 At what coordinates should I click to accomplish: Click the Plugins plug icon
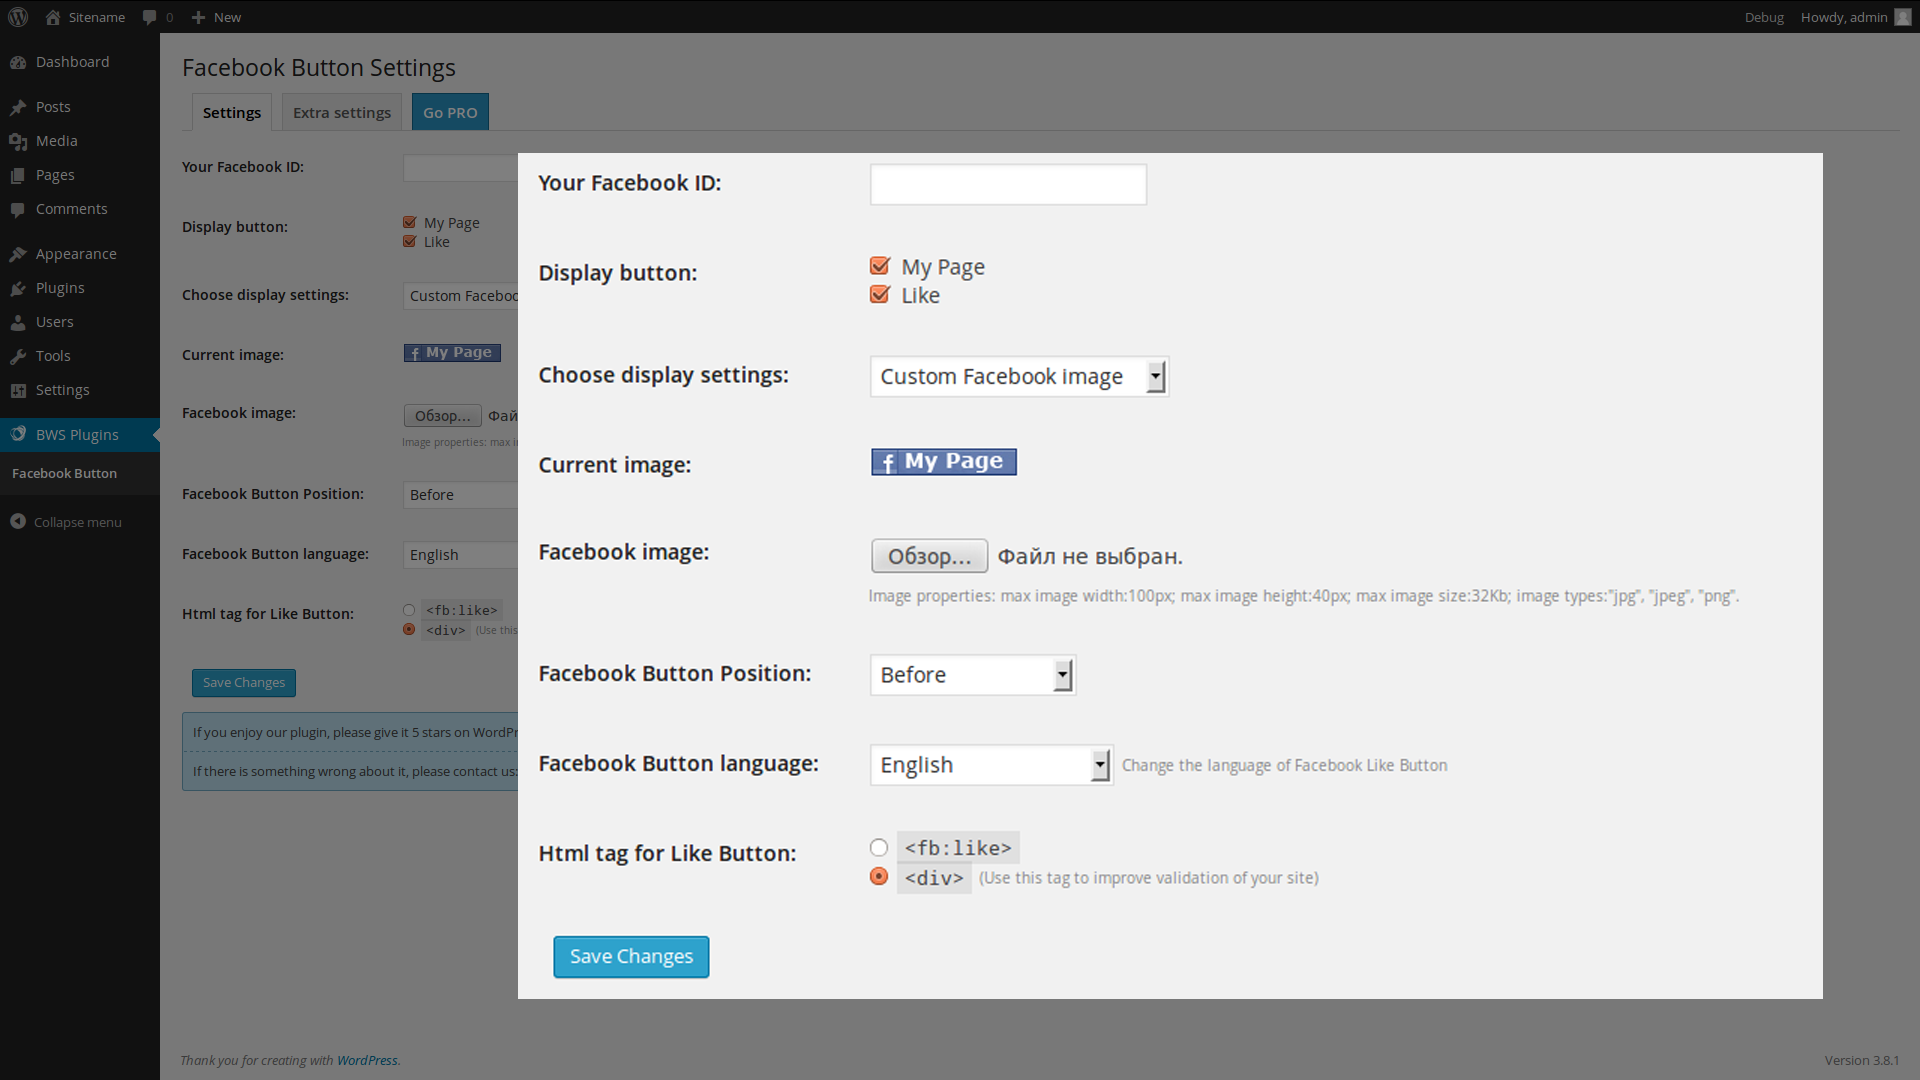(18, 288)
